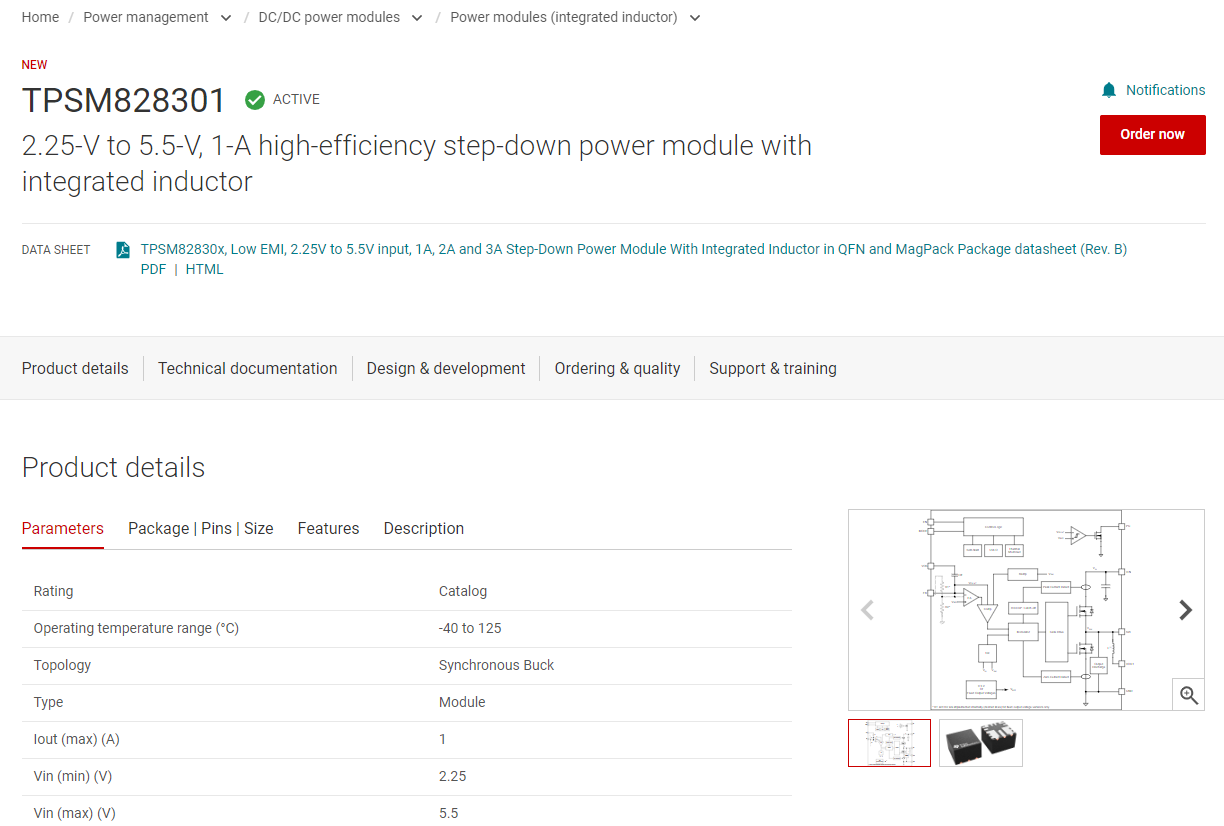Click the Topology parameter label

click(x=62, y=665)
